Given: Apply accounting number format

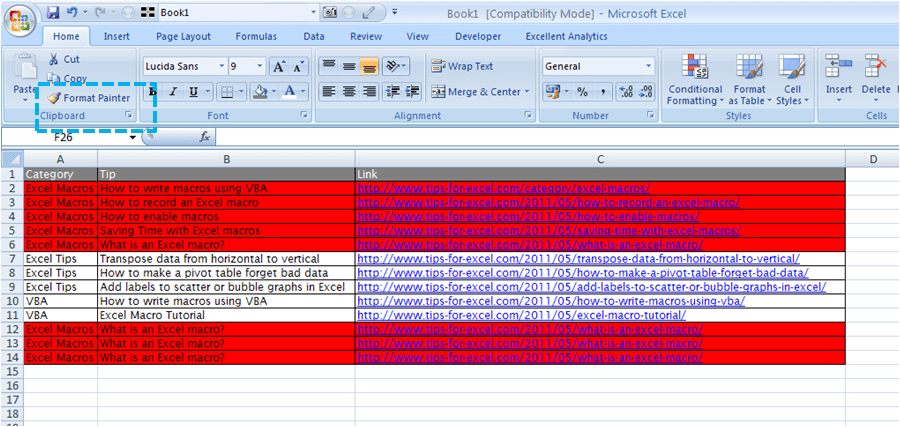Looking at the screenshot, I should pos(553,91).
